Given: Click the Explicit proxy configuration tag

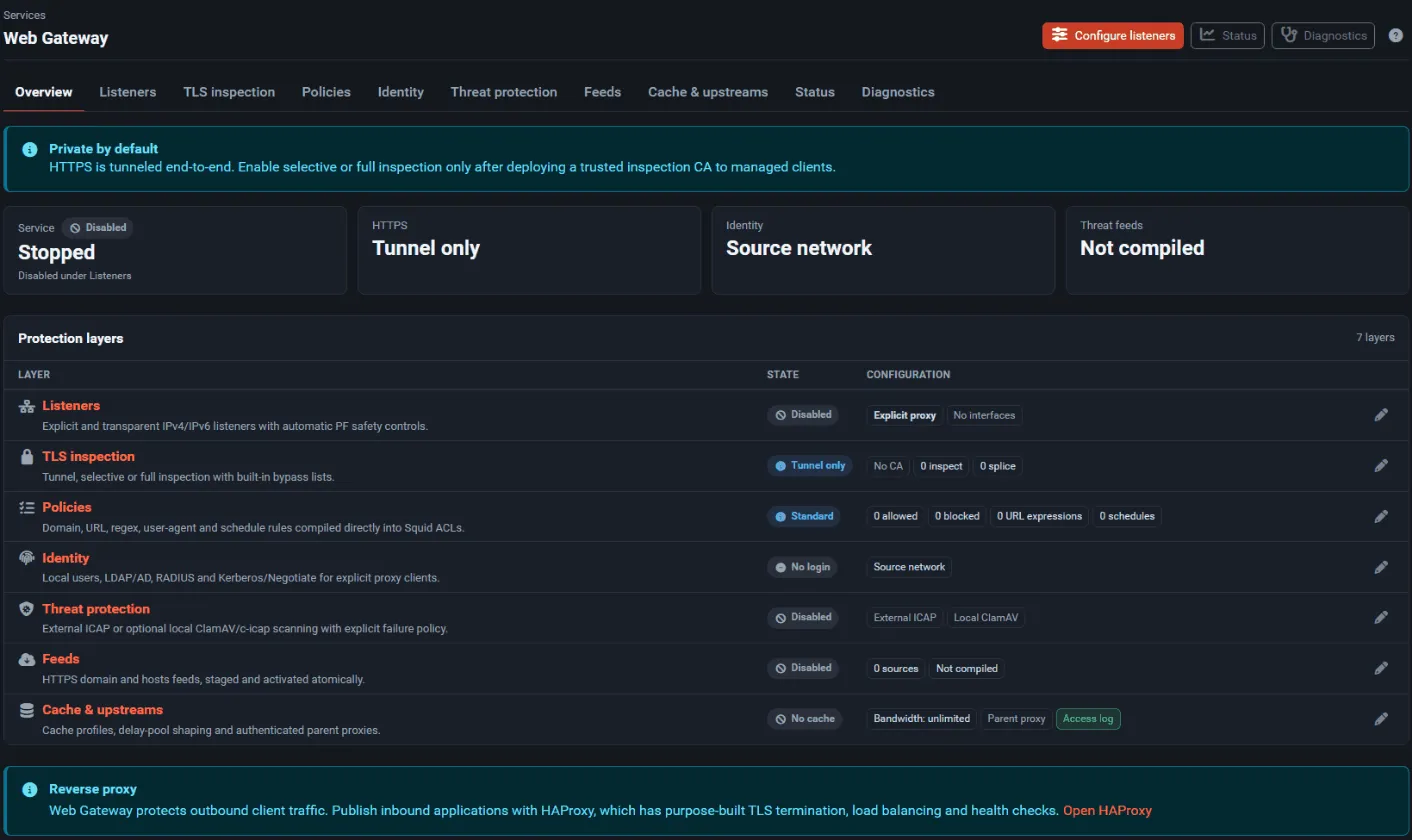Looking at the screenshot, I should 905,415.
